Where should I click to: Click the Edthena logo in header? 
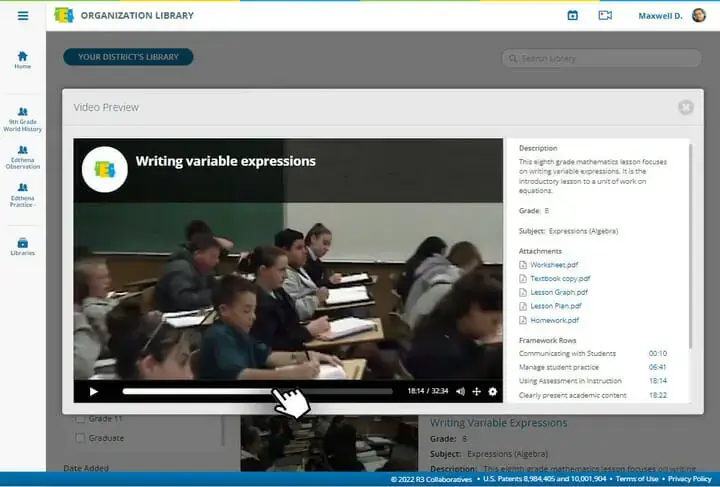[64, 15]
